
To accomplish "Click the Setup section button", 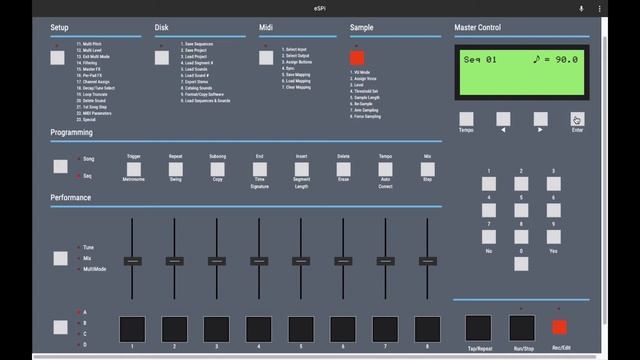I will pos(57,58).
